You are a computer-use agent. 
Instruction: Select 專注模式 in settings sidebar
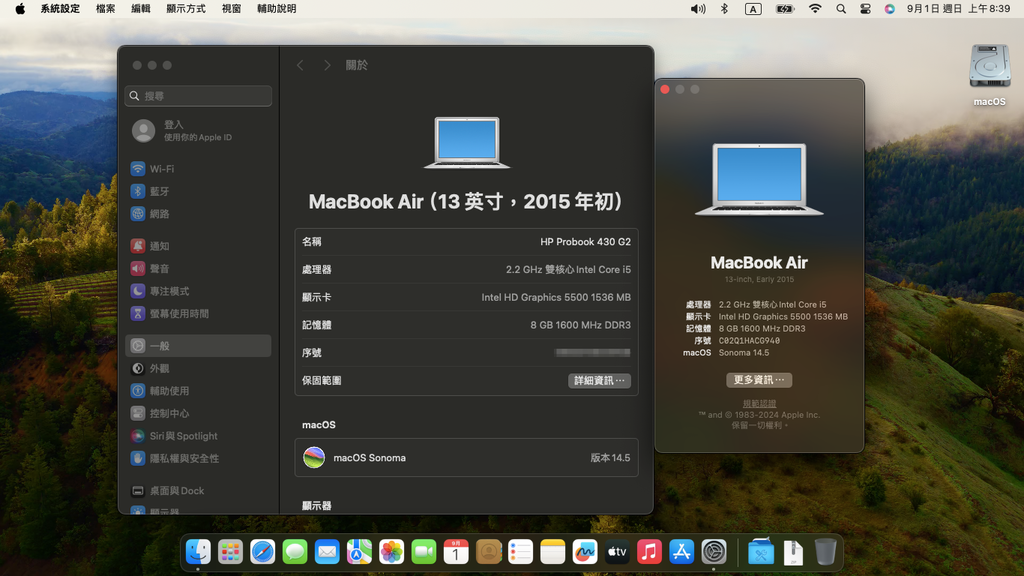point(199,291)
